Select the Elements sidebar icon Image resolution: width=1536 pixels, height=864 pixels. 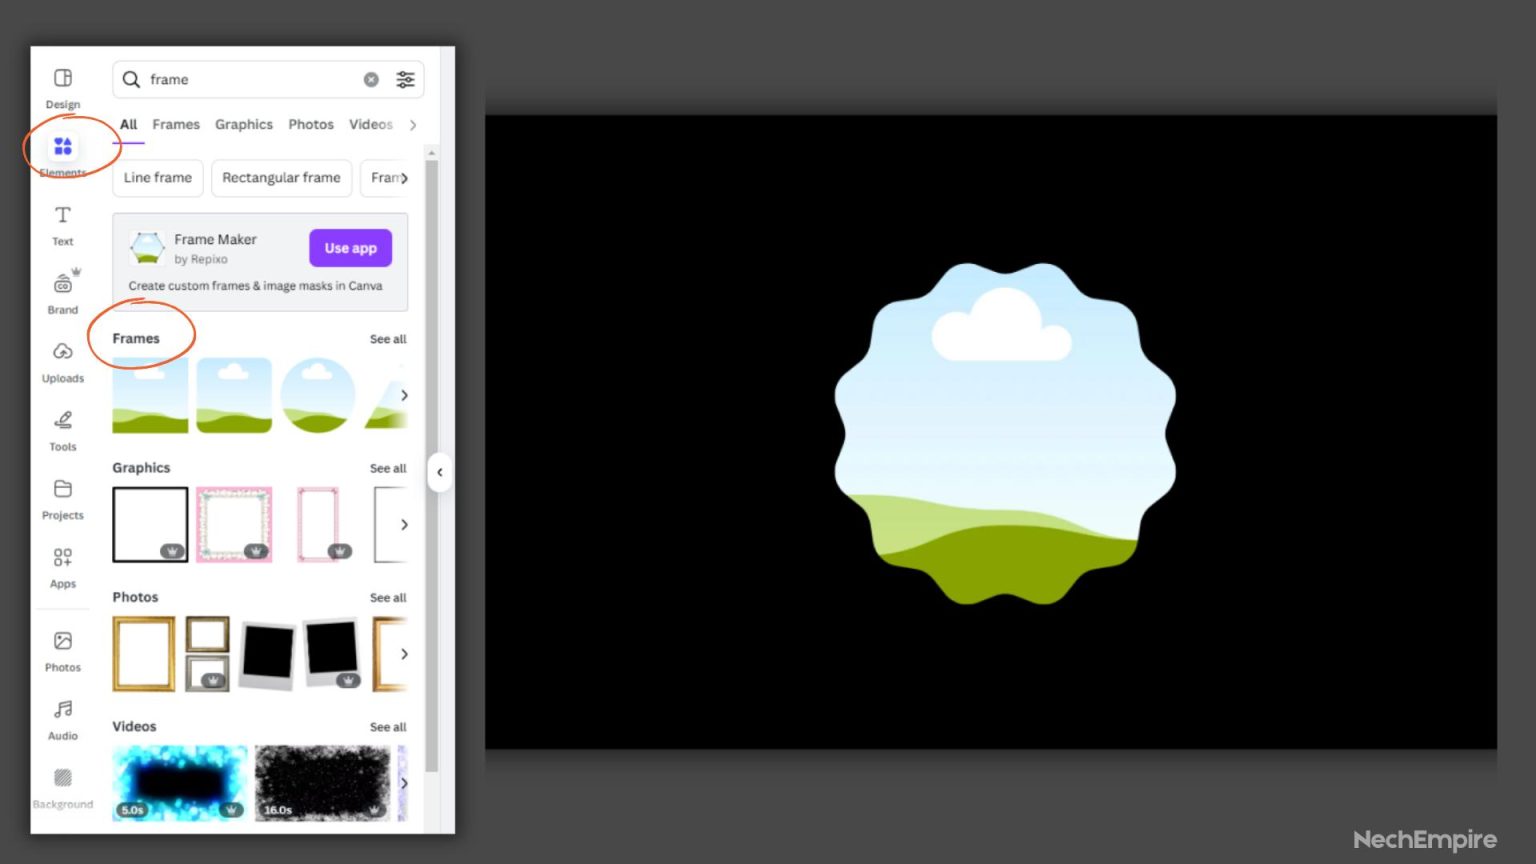coord(62,146)
